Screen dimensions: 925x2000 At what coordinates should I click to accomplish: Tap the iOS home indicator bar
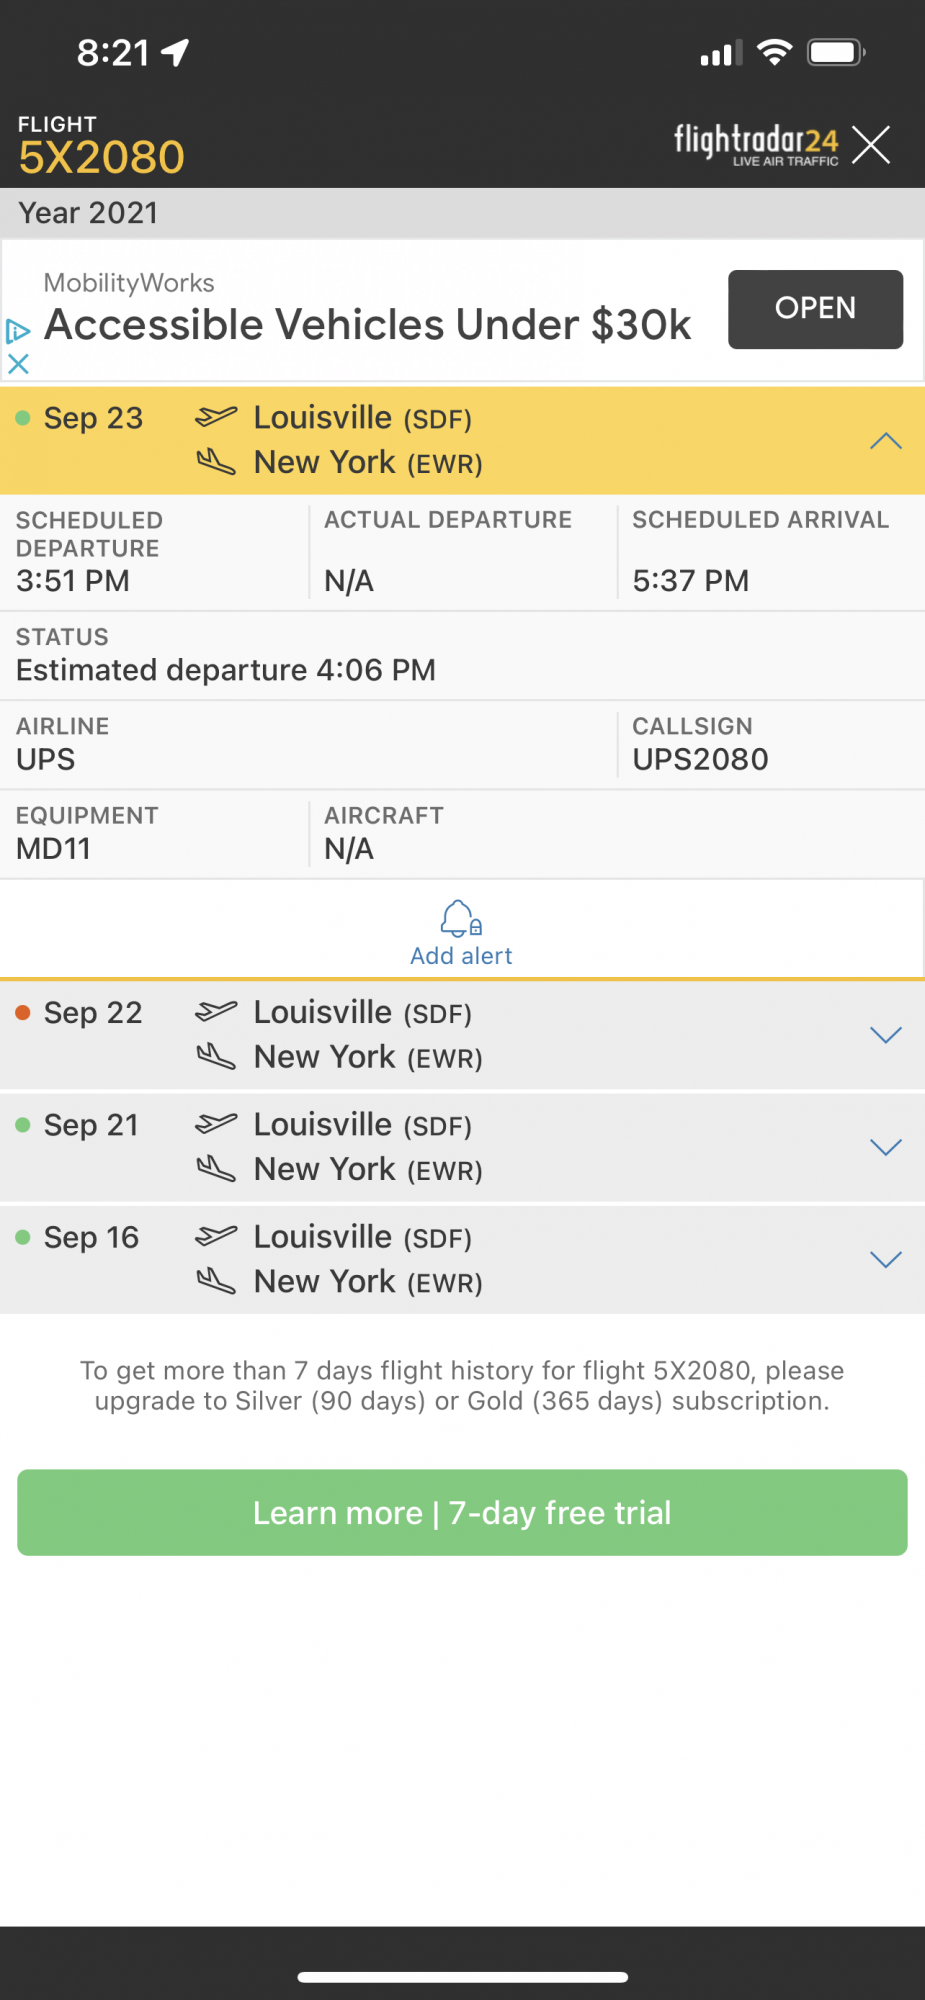click(x=462, y=1977)
